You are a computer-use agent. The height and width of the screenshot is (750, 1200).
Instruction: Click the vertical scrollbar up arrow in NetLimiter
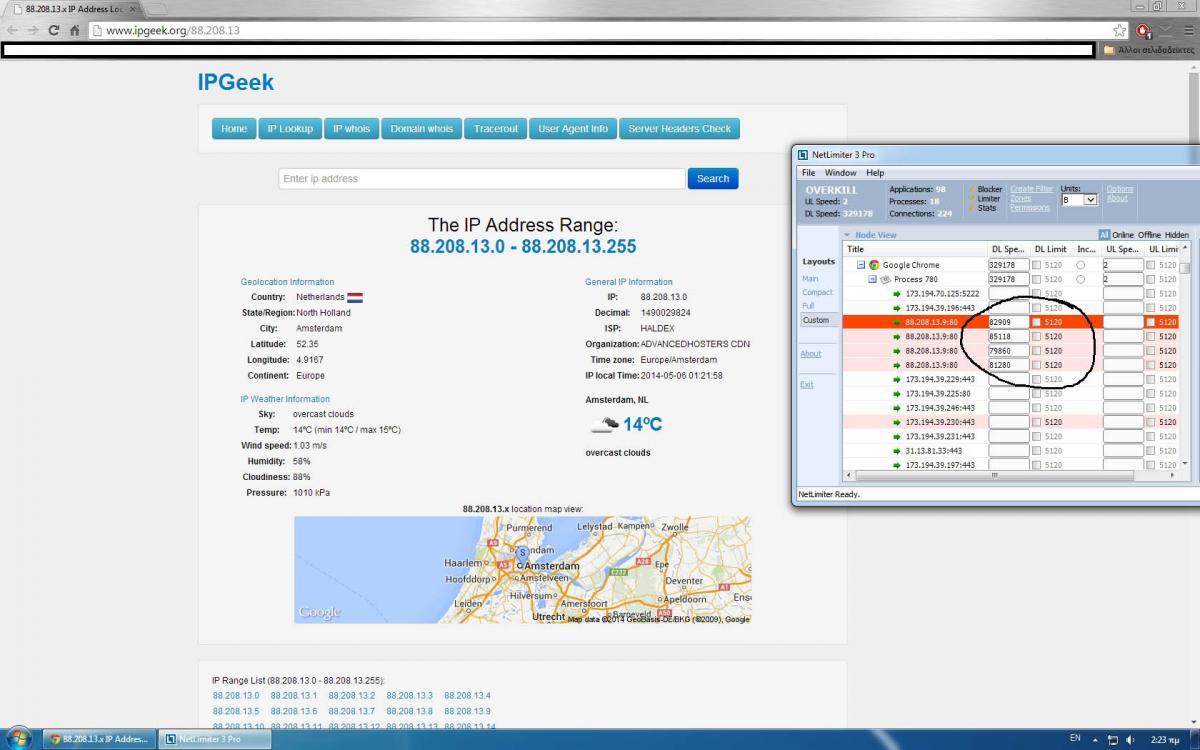coord(1185,249)
